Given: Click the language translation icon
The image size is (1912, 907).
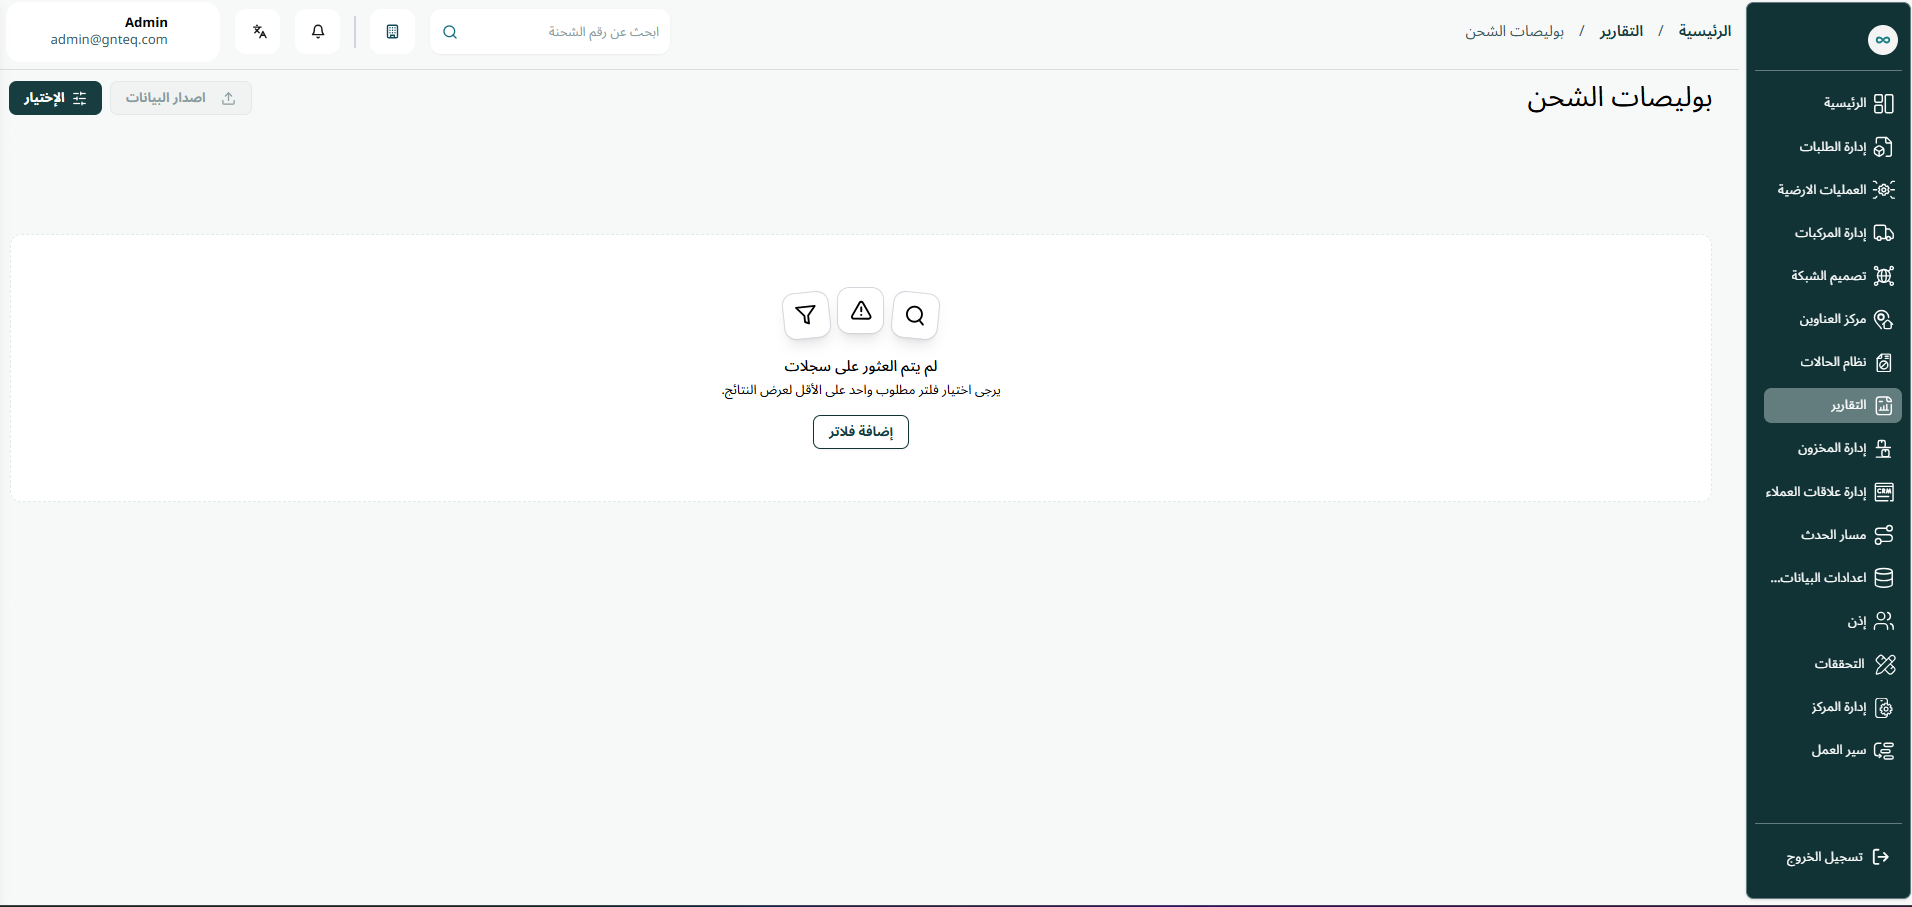Looking at the screenshot, I should coord(259,32).
